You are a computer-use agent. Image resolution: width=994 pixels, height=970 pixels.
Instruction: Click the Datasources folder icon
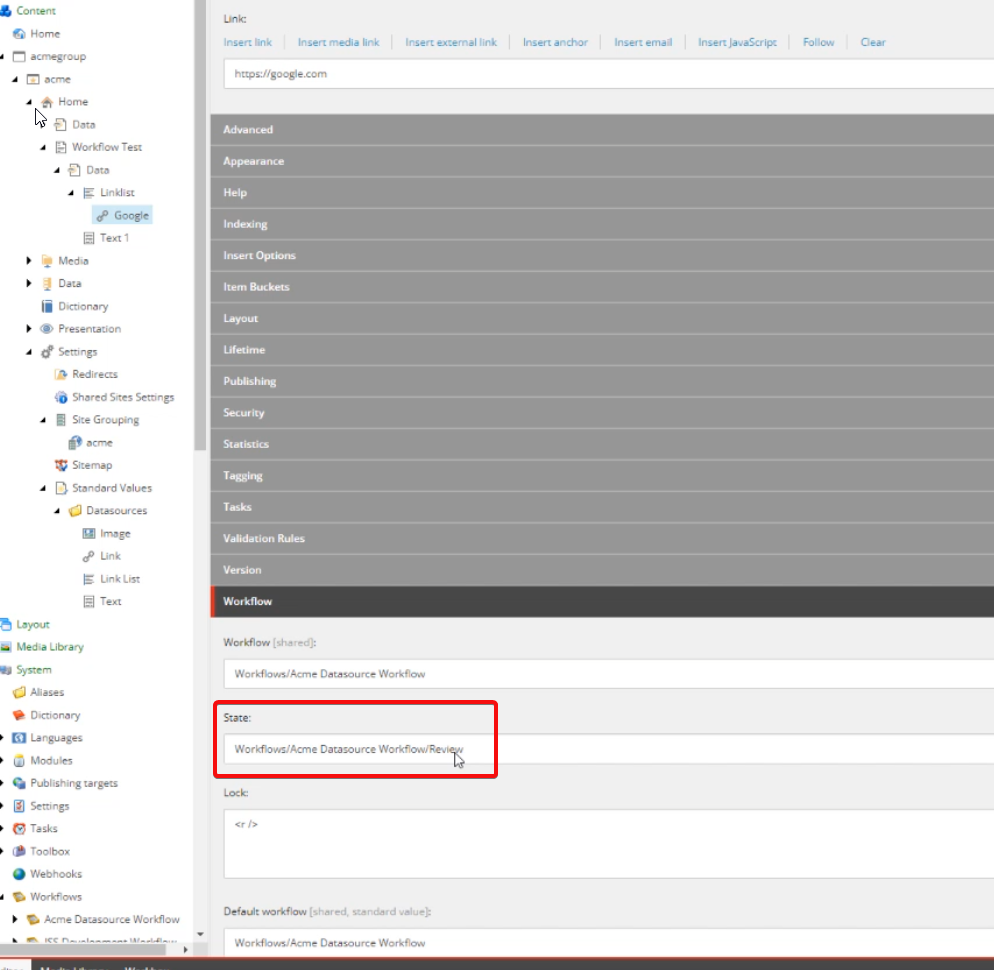tap(75, 511)
